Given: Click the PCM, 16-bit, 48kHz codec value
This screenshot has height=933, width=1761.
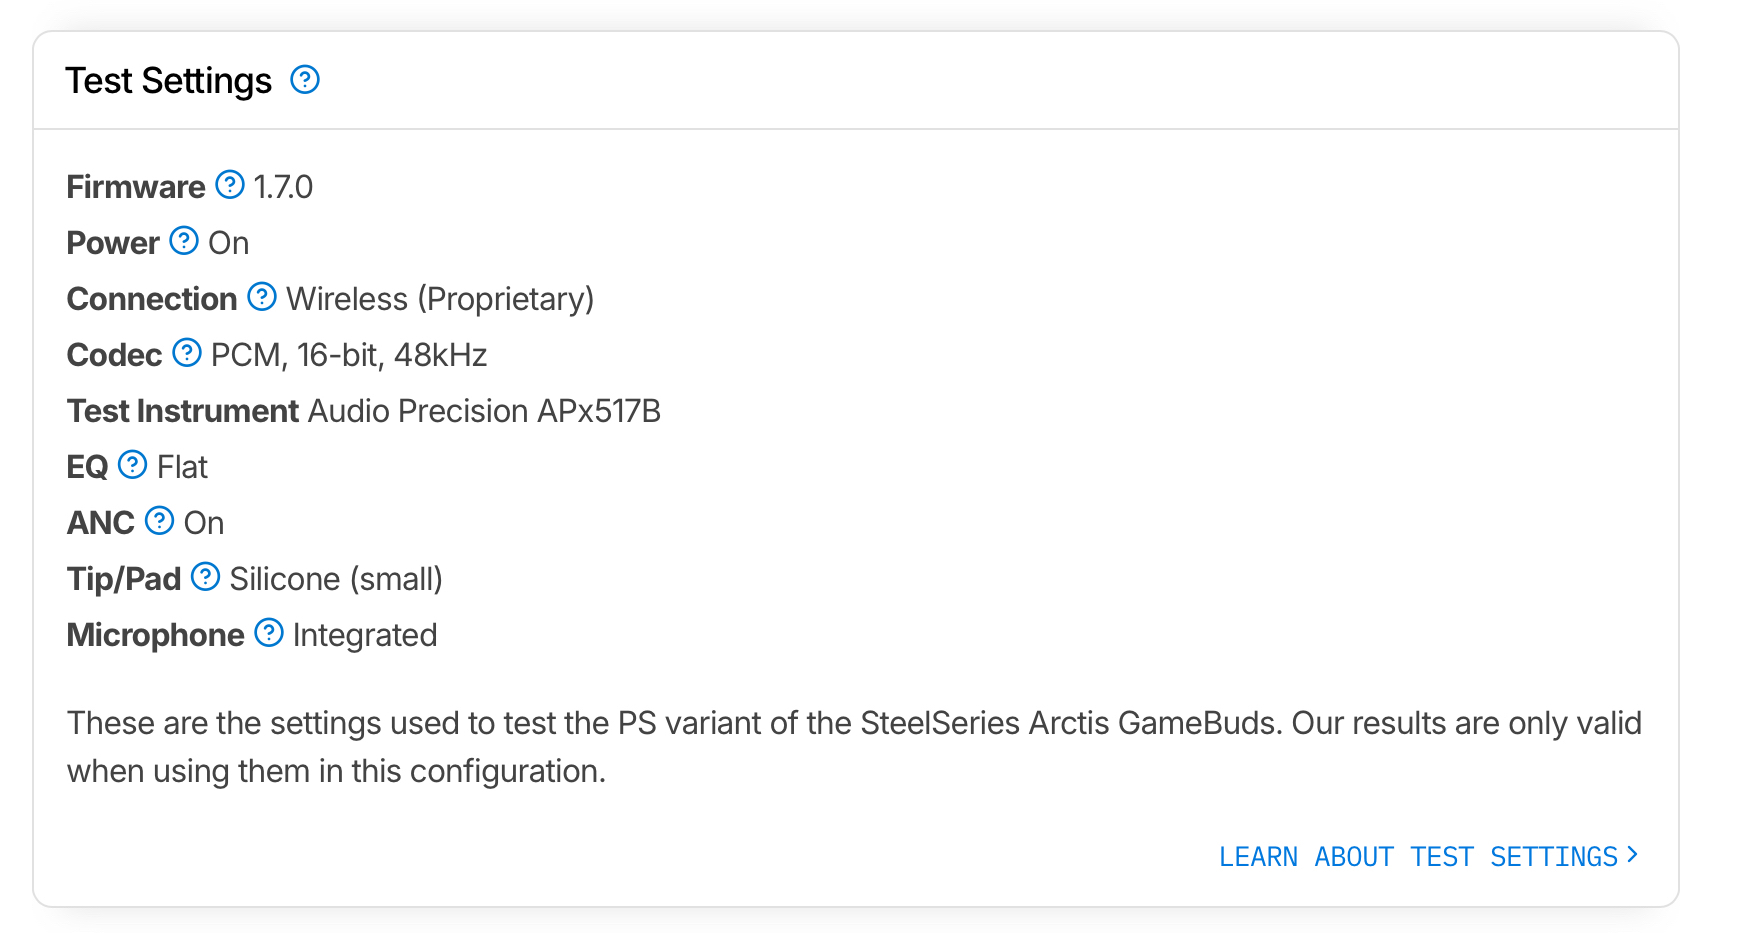Looking at the screenshot, I should [349, 355].
